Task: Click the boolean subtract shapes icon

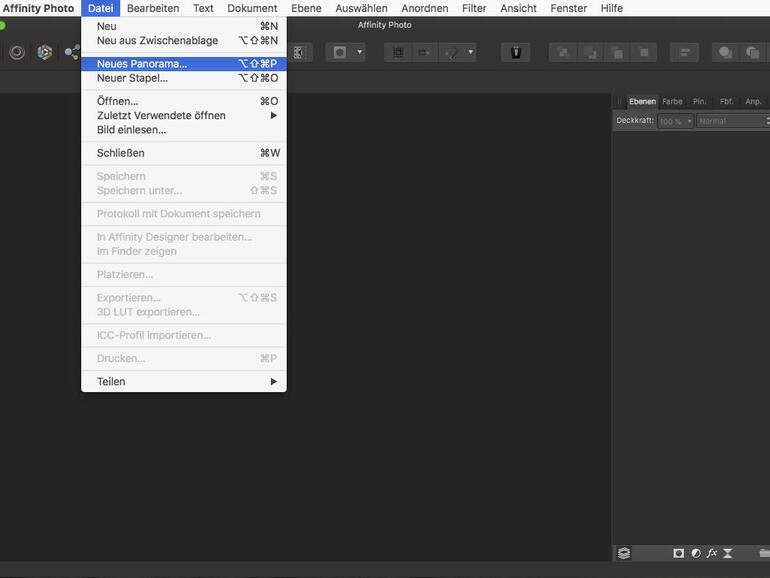Action: click(x=752, y=52)
